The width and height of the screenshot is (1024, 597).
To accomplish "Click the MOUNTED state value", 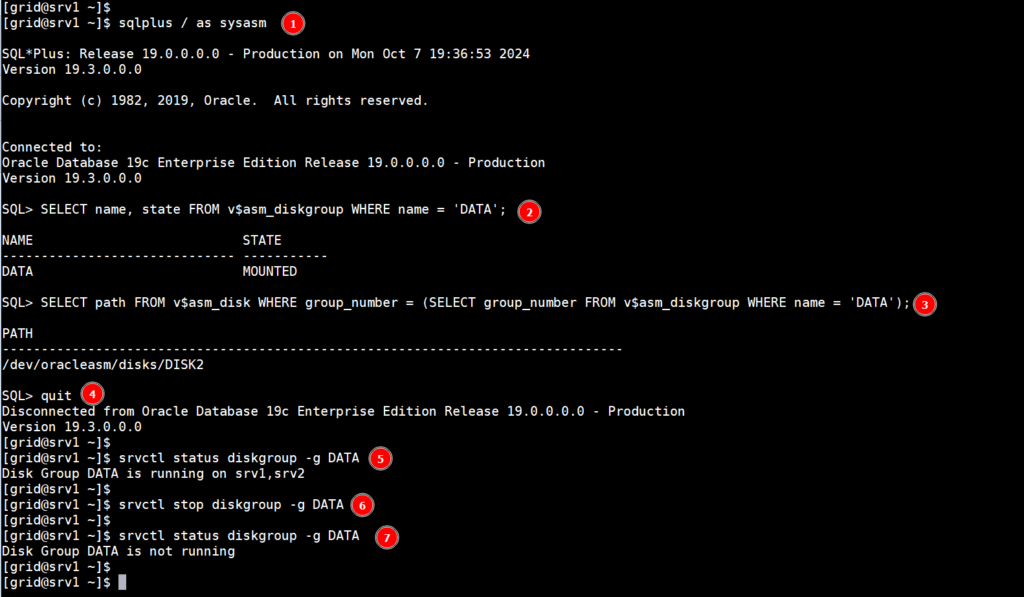I will coord(269,271).
